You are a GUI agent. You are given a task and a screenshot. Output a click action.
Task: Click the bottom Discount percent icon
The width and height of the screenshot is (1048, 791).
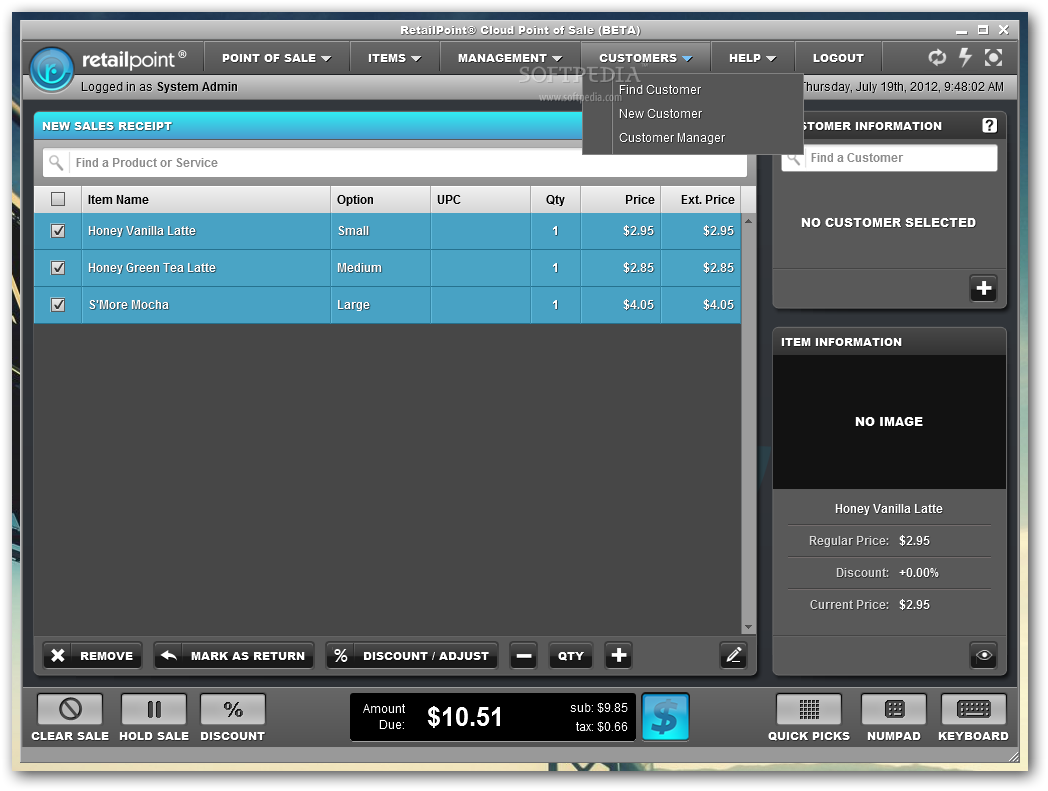click(233, 709)
